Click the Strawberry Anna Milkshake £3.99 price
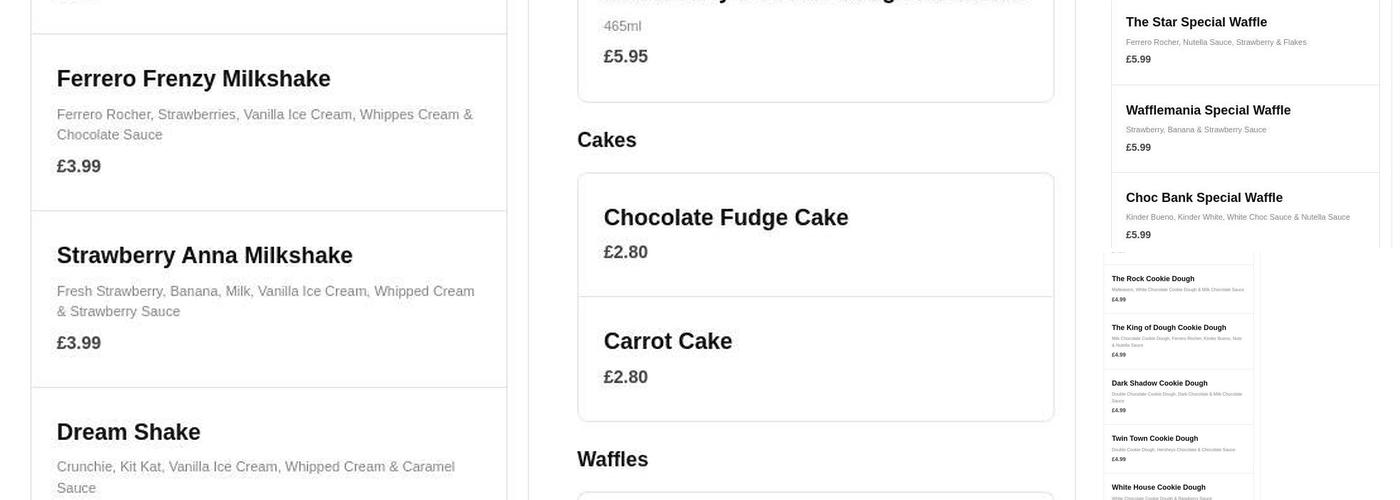The width and height of the screenshot is (1400, 500). coord(78,343)
